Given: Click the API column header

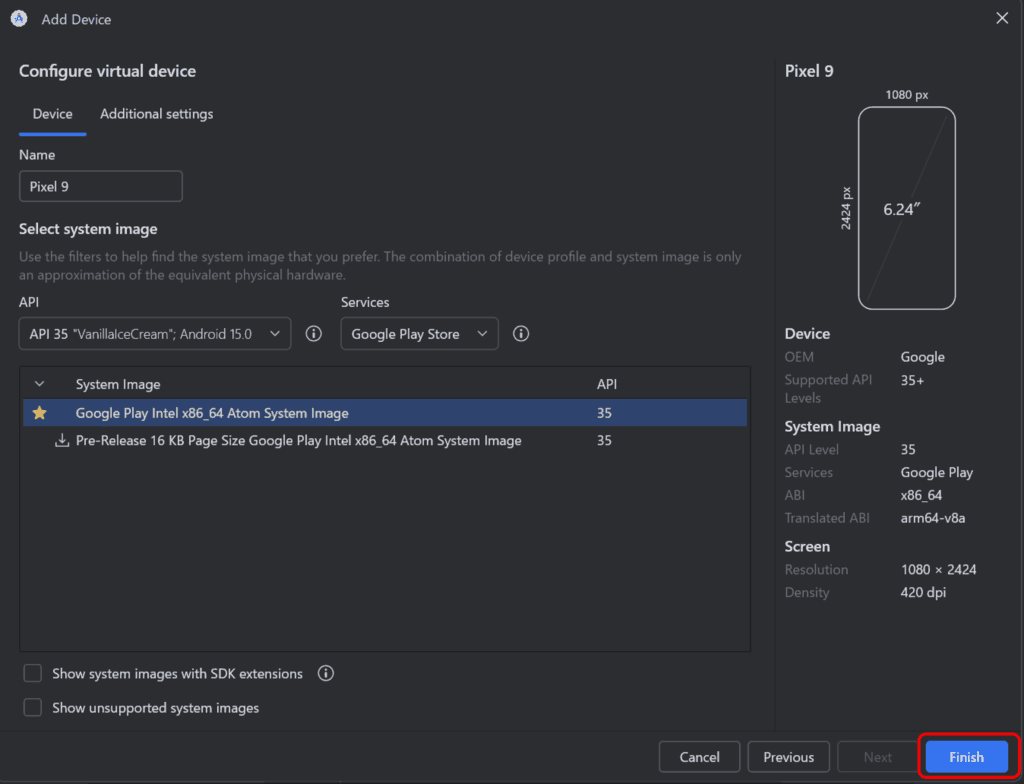Looking at the screenshot, I should pos(607,384).
